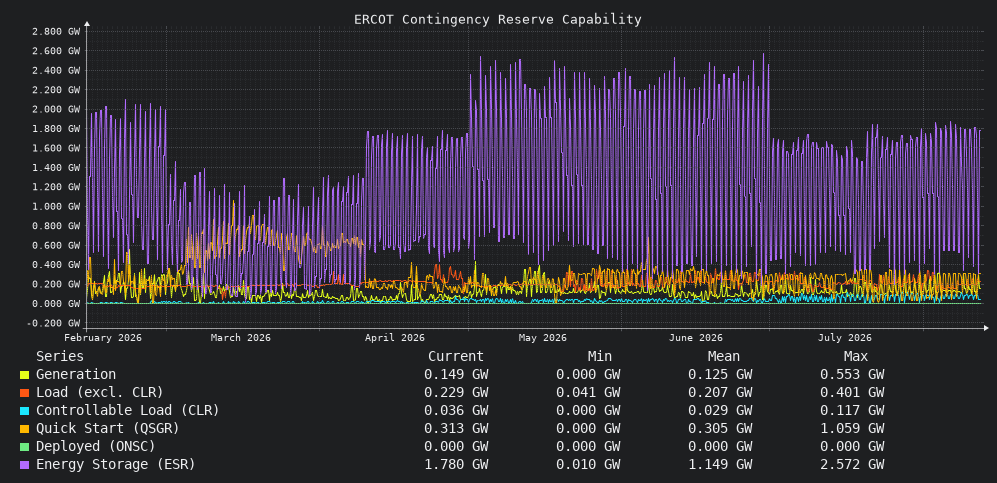Click Energy Storage min value 0.010 GW

588,464
